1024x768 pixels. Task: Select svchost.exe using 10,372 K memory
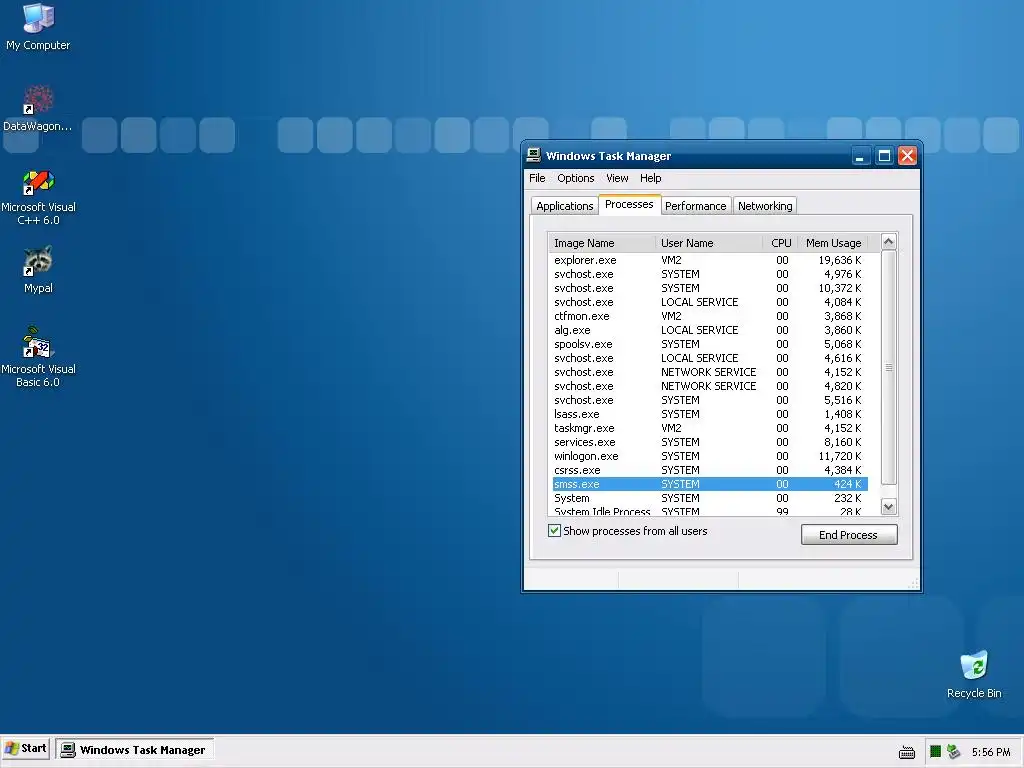coord(709,288)
